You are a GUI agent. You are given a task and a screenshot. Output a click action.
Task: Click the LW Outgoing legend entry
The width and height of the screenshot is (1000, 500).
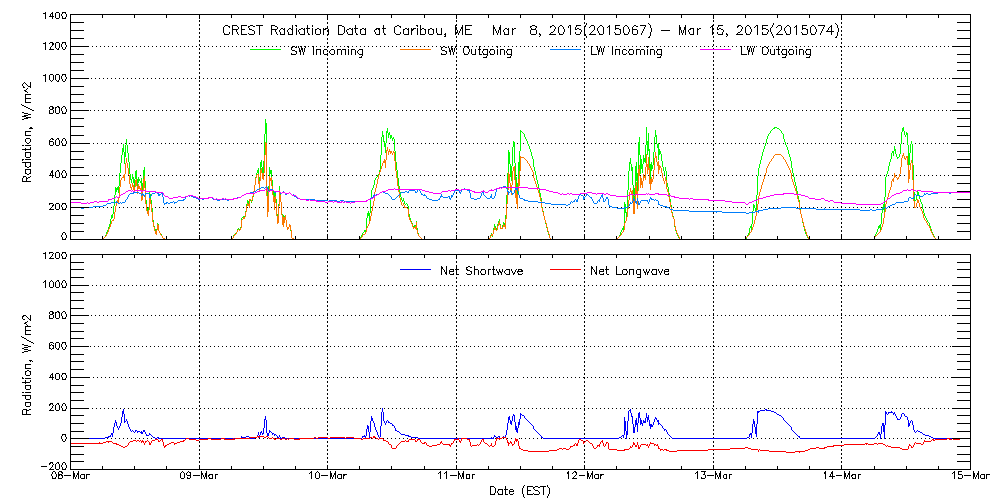point(775,51)
